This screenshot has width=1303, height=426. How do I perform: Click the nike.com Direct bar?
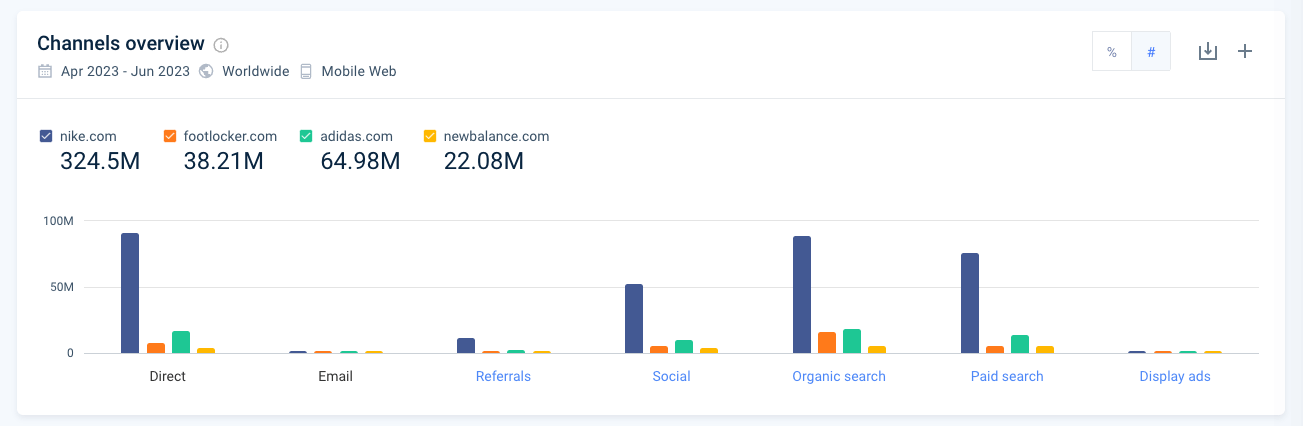130,293
